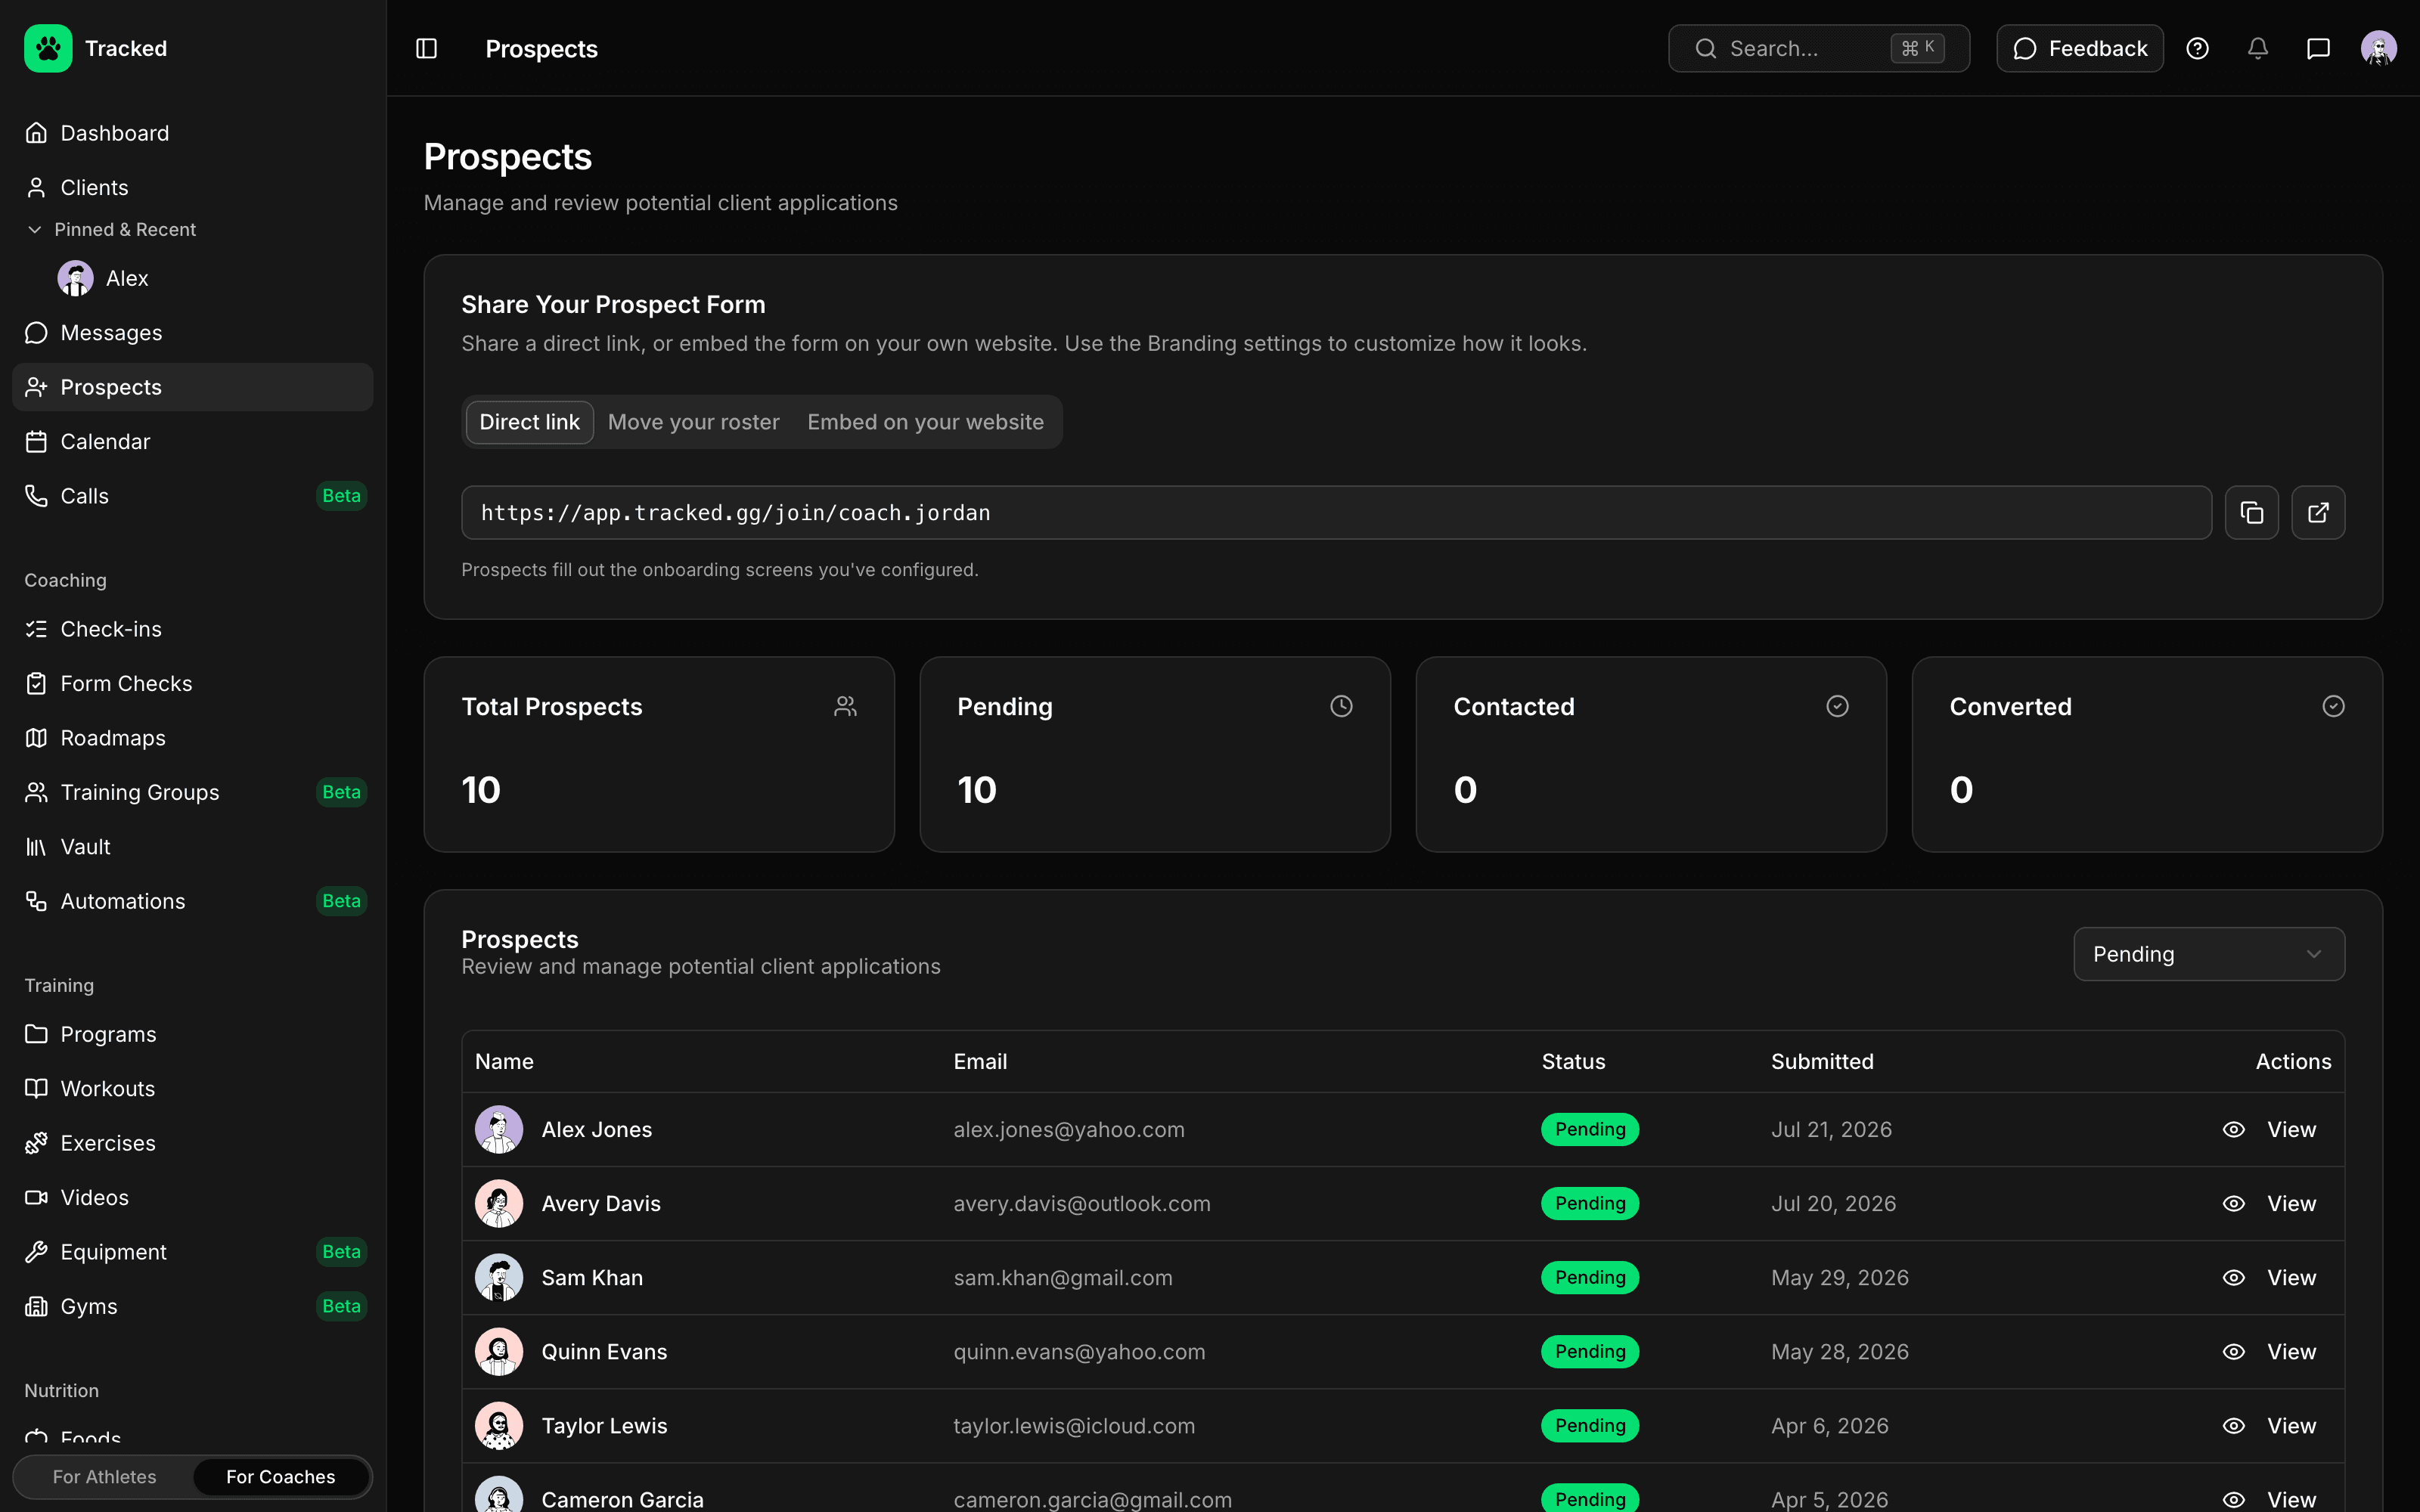Click Avery Davis avatar thumbnail

pos(499,1204)
